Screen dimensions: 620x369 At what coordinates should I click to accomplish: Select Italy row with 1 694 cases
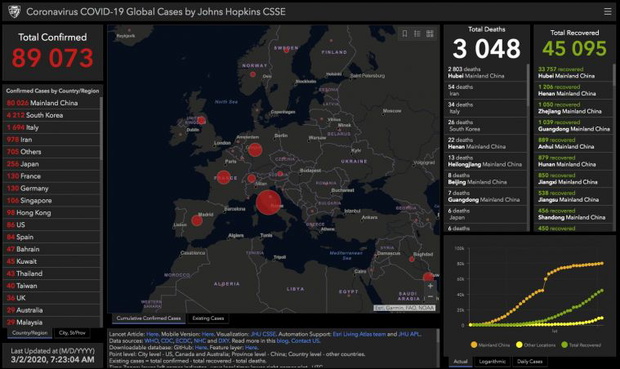[x=52, y=127]
